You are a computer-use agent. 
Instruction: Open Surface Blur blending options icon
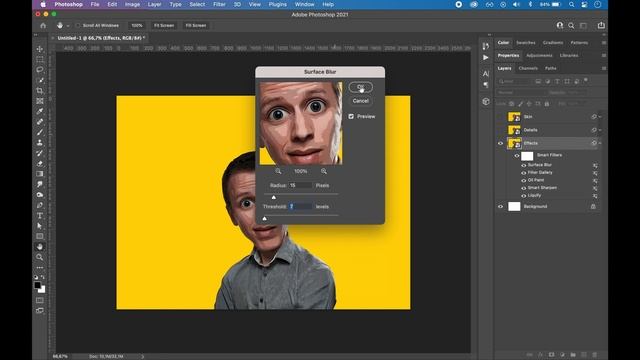595,165
